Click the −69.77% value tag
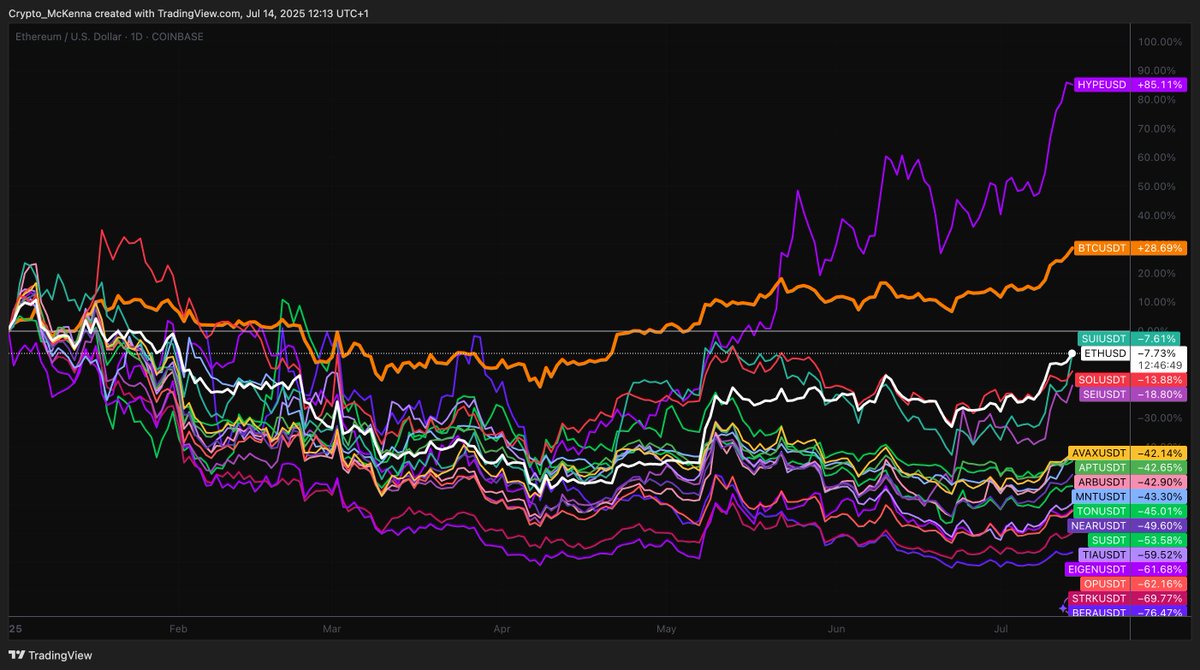Screen dimensions: 1200x670 click(x=1158, y=598)
